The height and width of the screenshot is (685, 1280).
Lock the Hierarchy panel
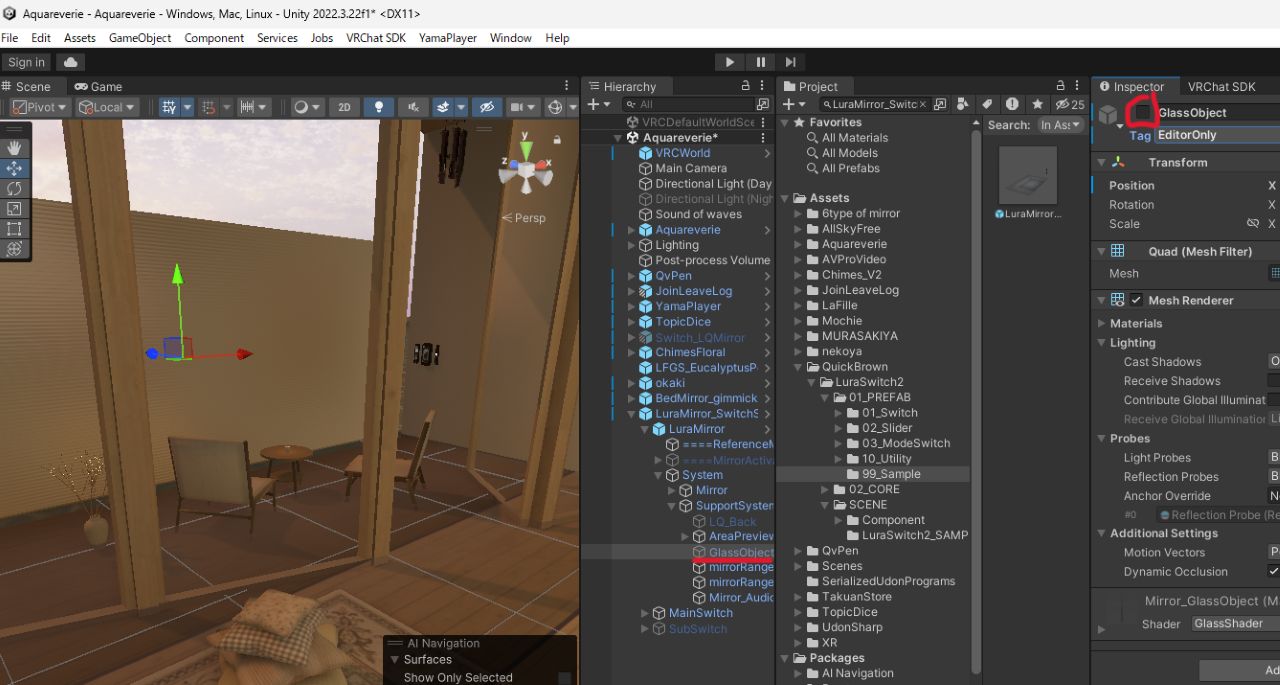pyautogui.click(x=745, y=86)
